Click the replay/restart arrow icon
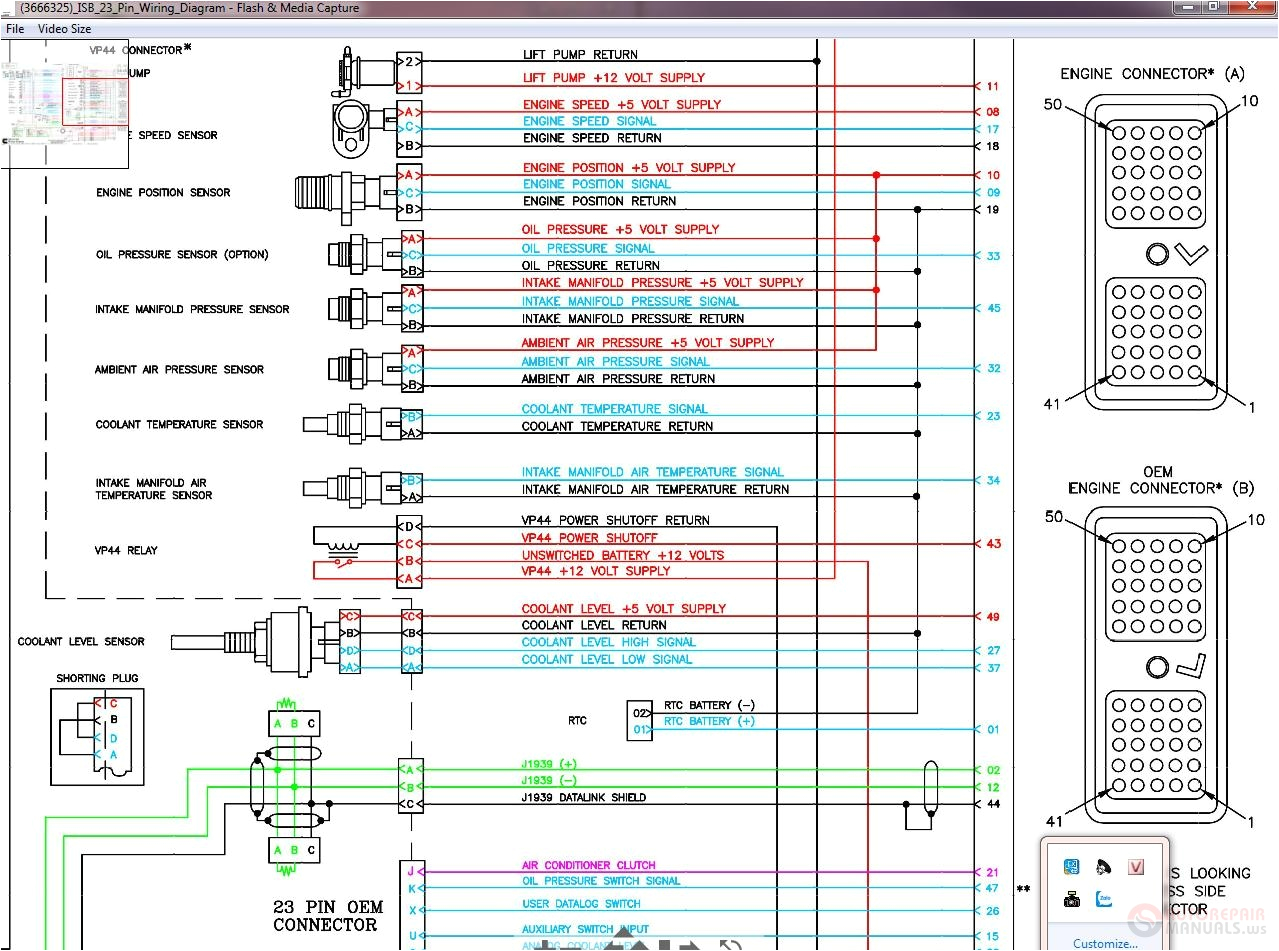The image size is (1279, 951). [x=731, y=945]
